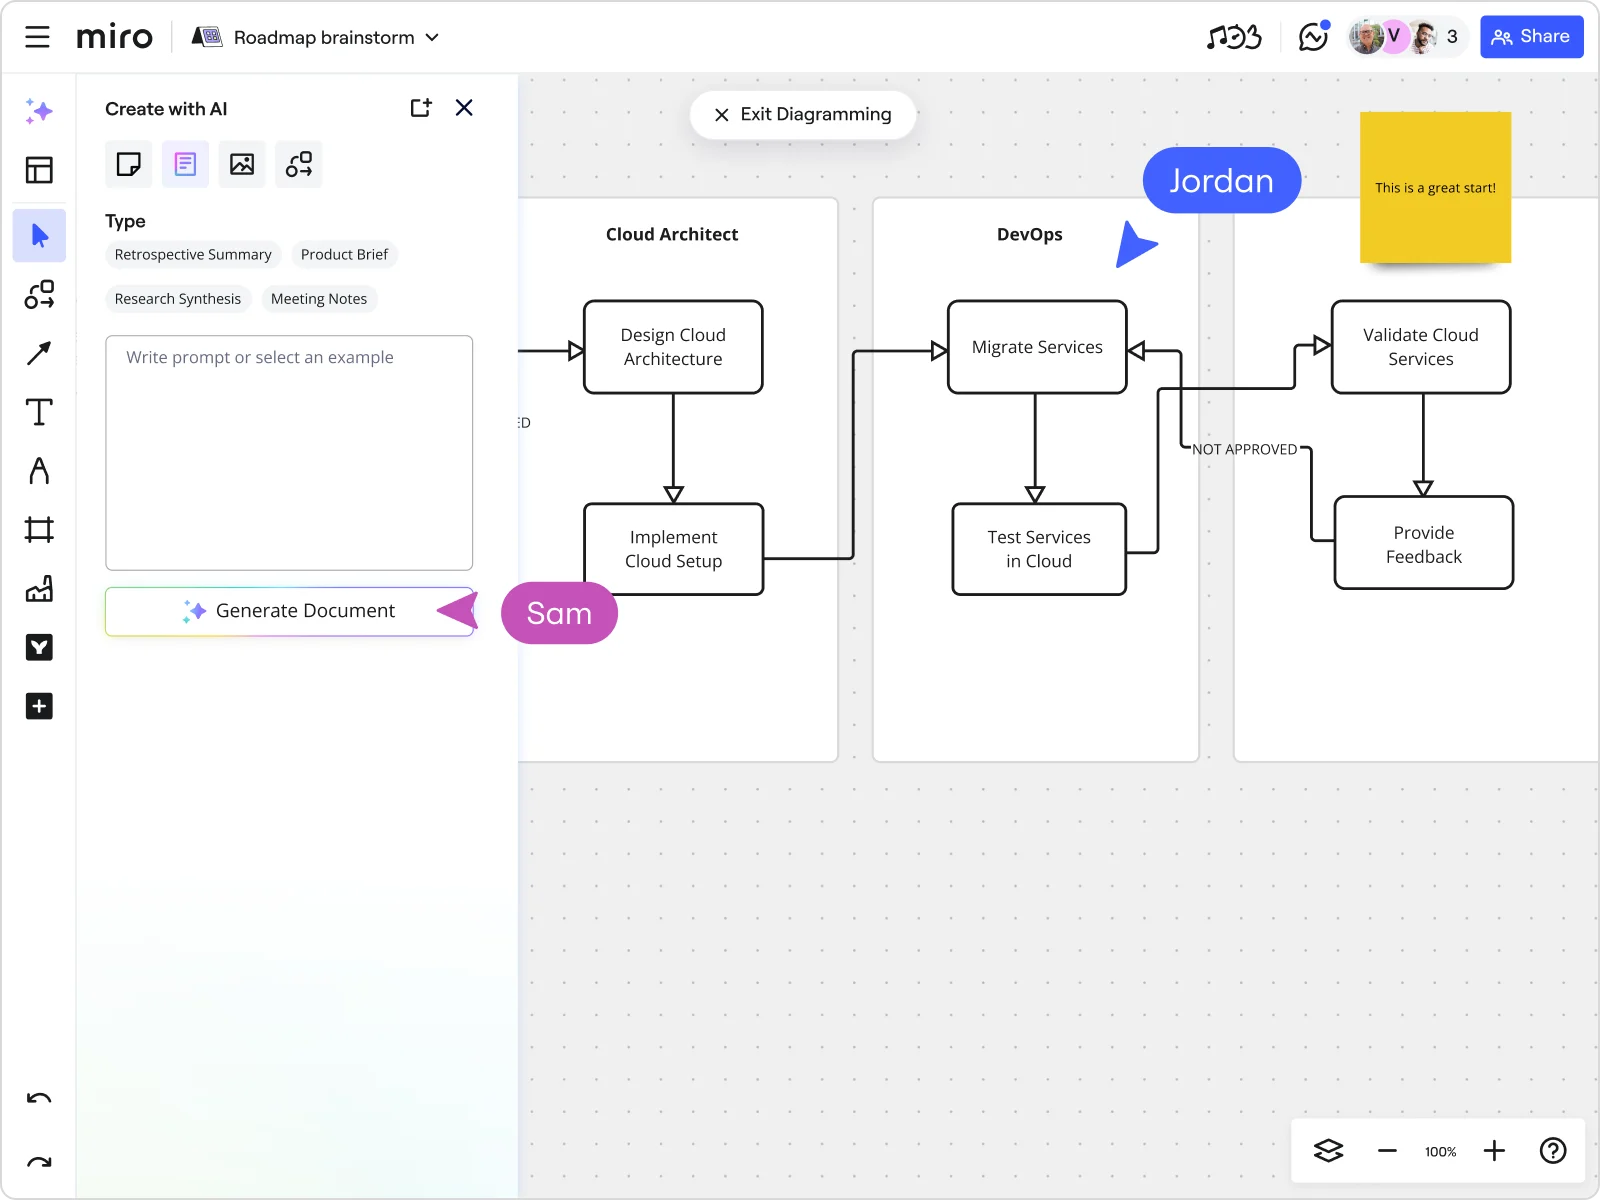Zoom out with minus button
The width and height of the screenshot is (1600, 1200).
[1387, 1151]
